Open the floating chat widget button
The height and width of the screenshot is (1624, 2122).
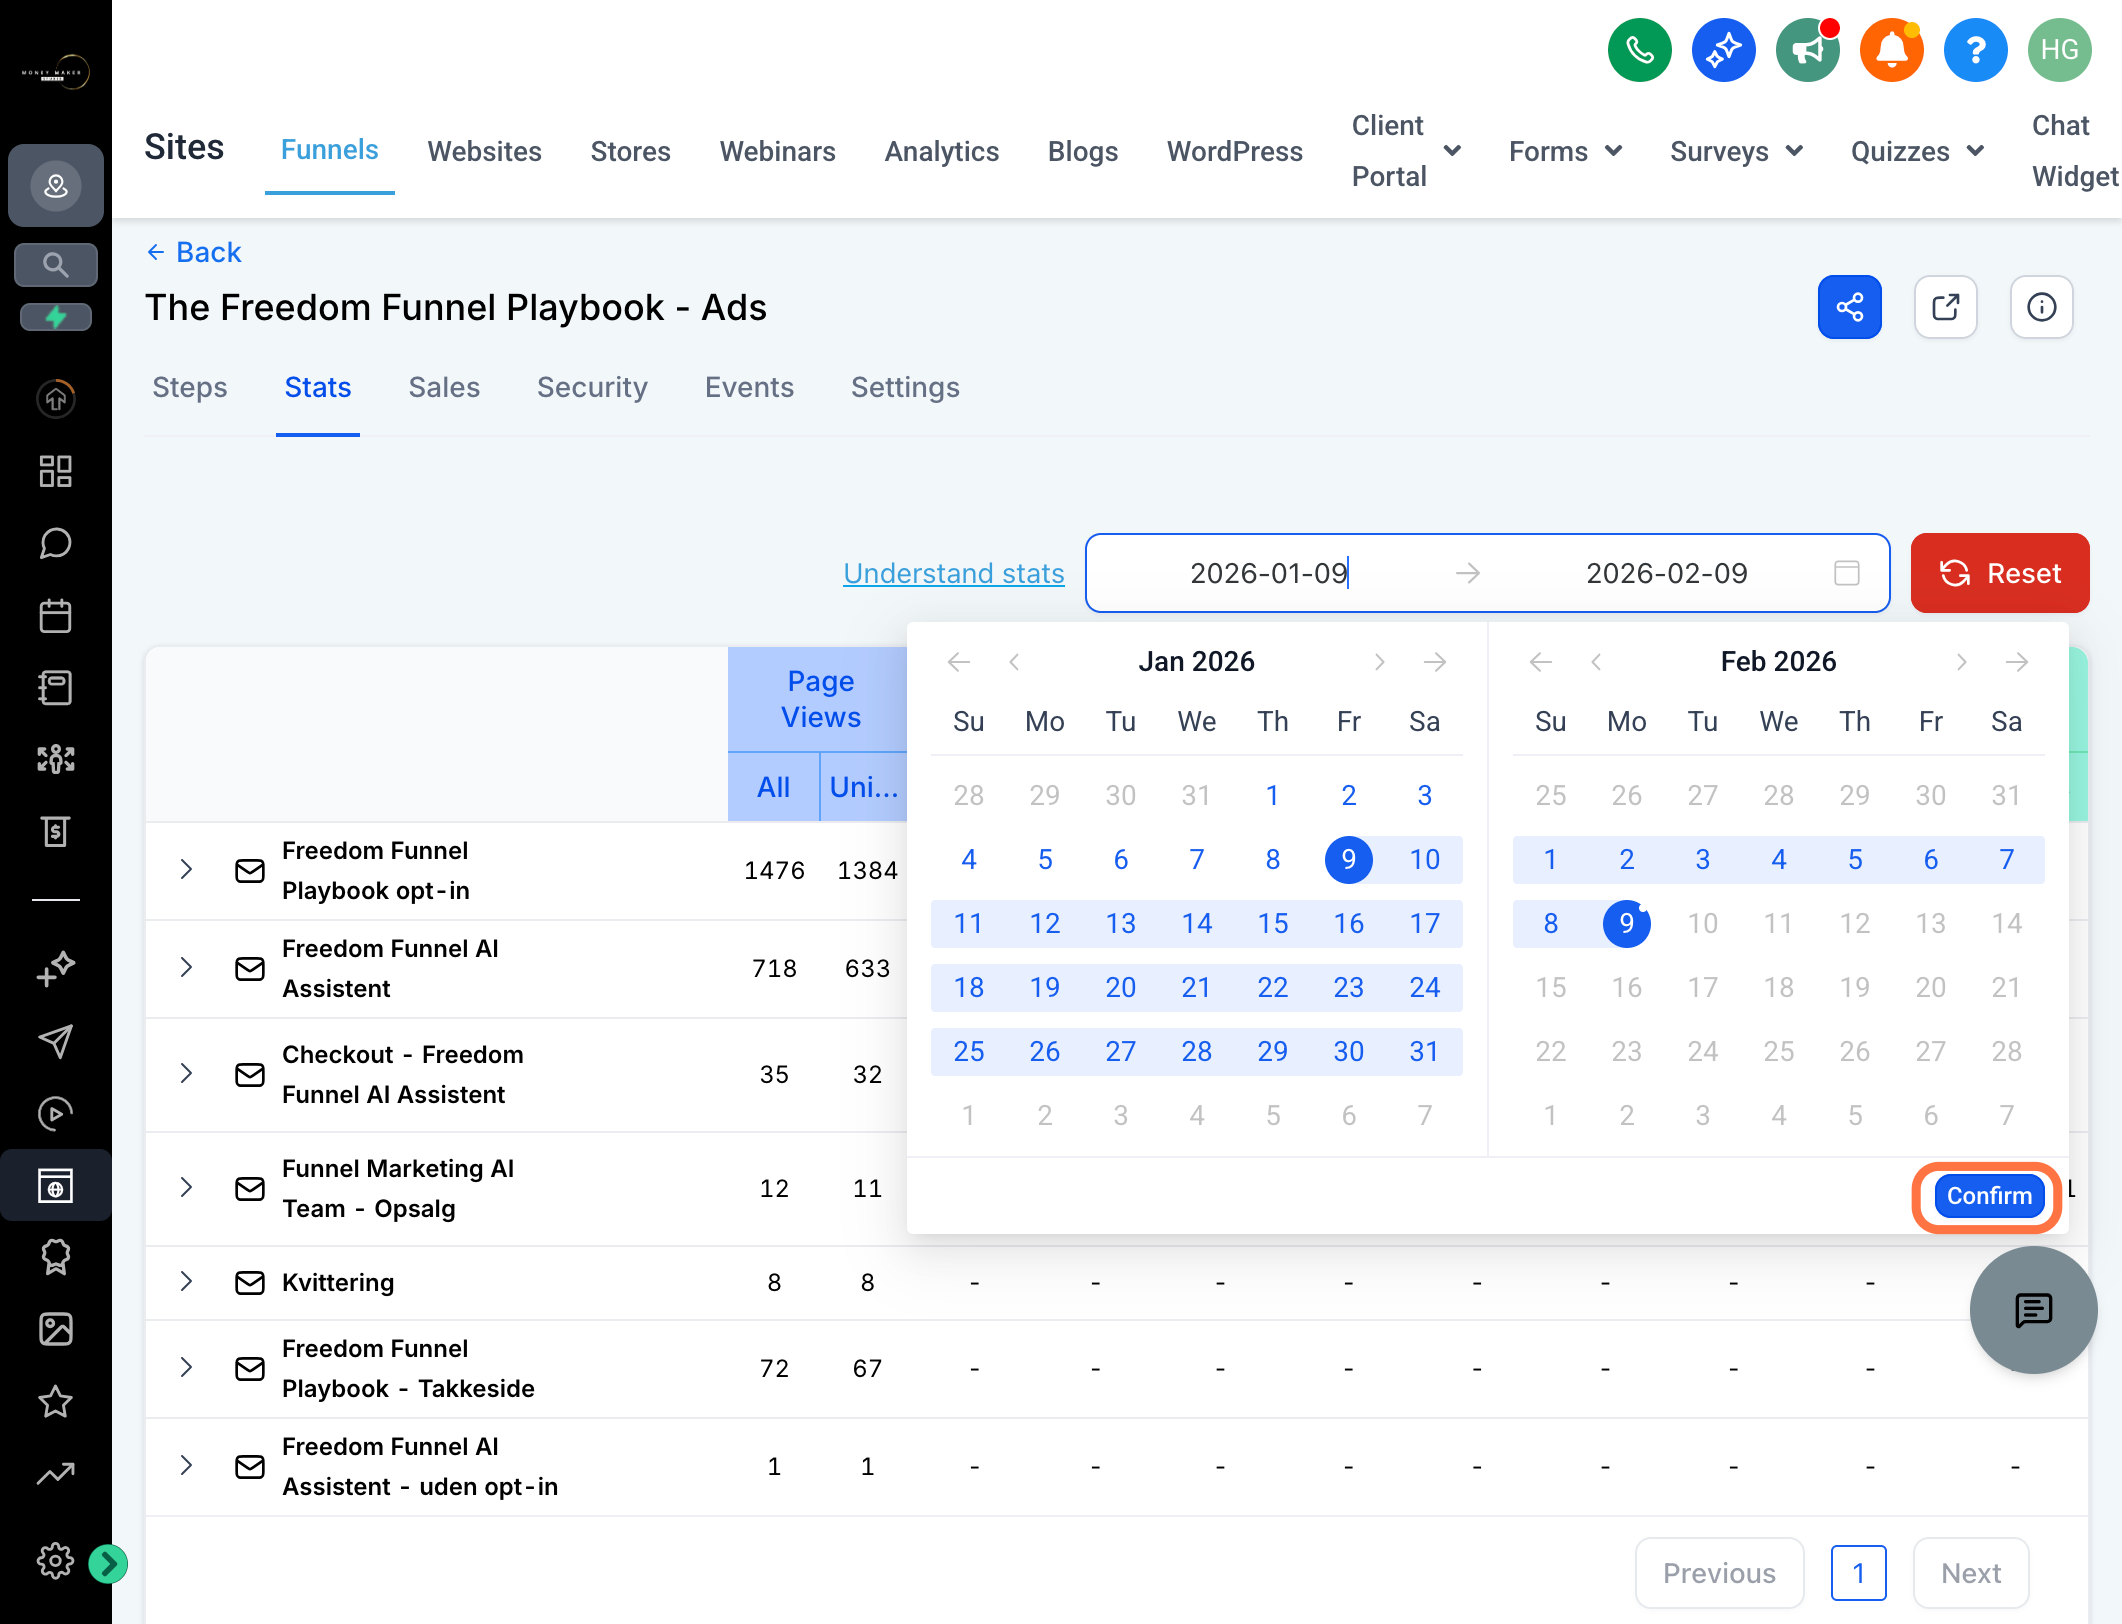[2033, 1309]
